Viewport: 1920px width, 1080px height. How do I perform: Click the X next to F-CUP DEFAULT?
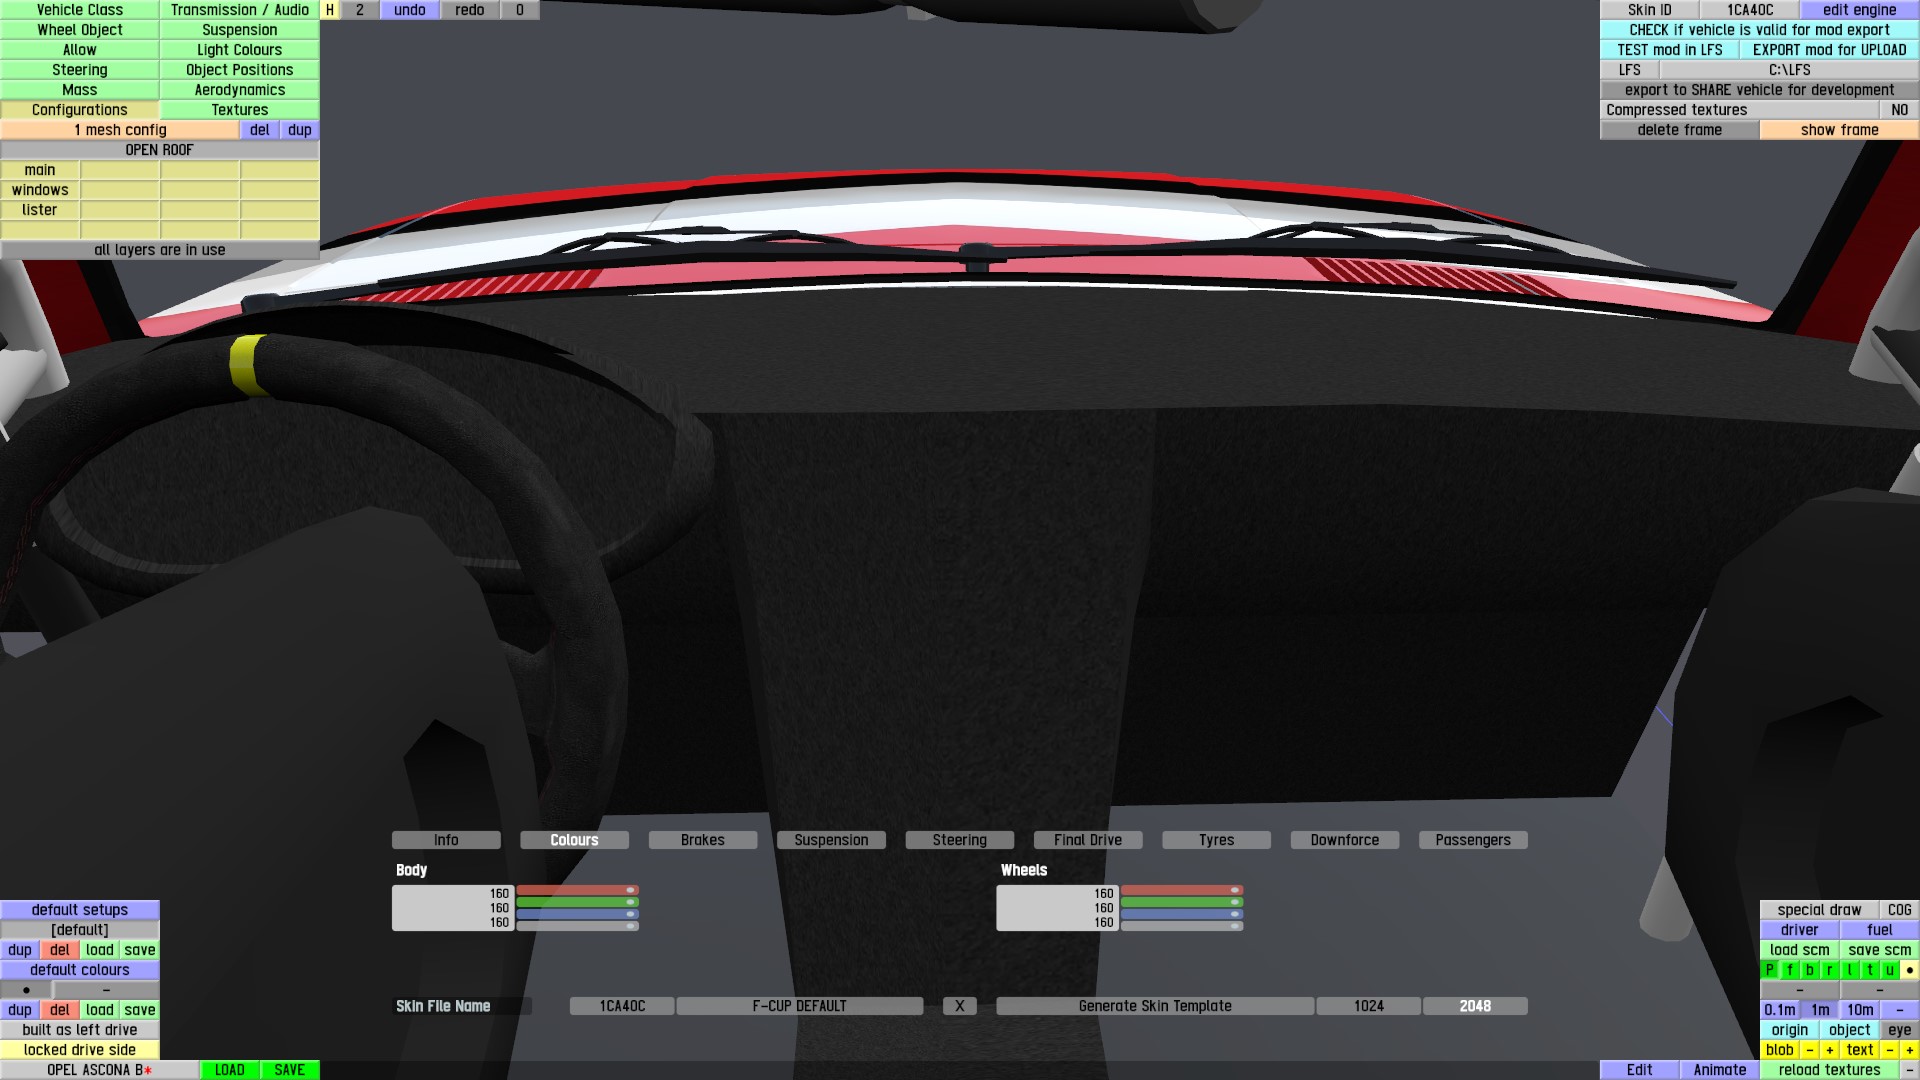click(959, 1006)
